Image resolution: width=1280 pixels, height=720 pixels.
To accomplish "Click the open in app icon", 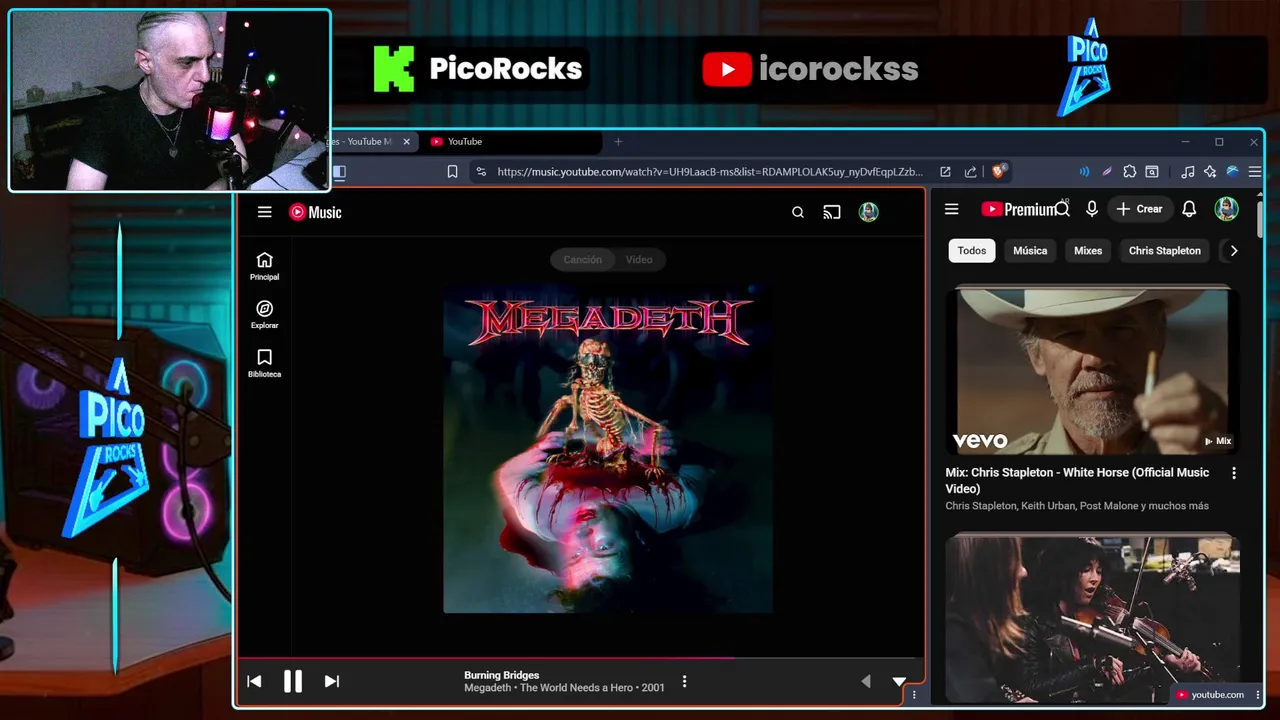I will coord(945,172).
